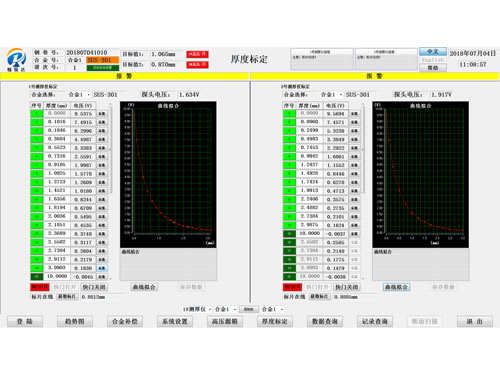The image size is (500, 375).
Task: Switch to the 系统设置 page
Action: click(x=175, y=321)
